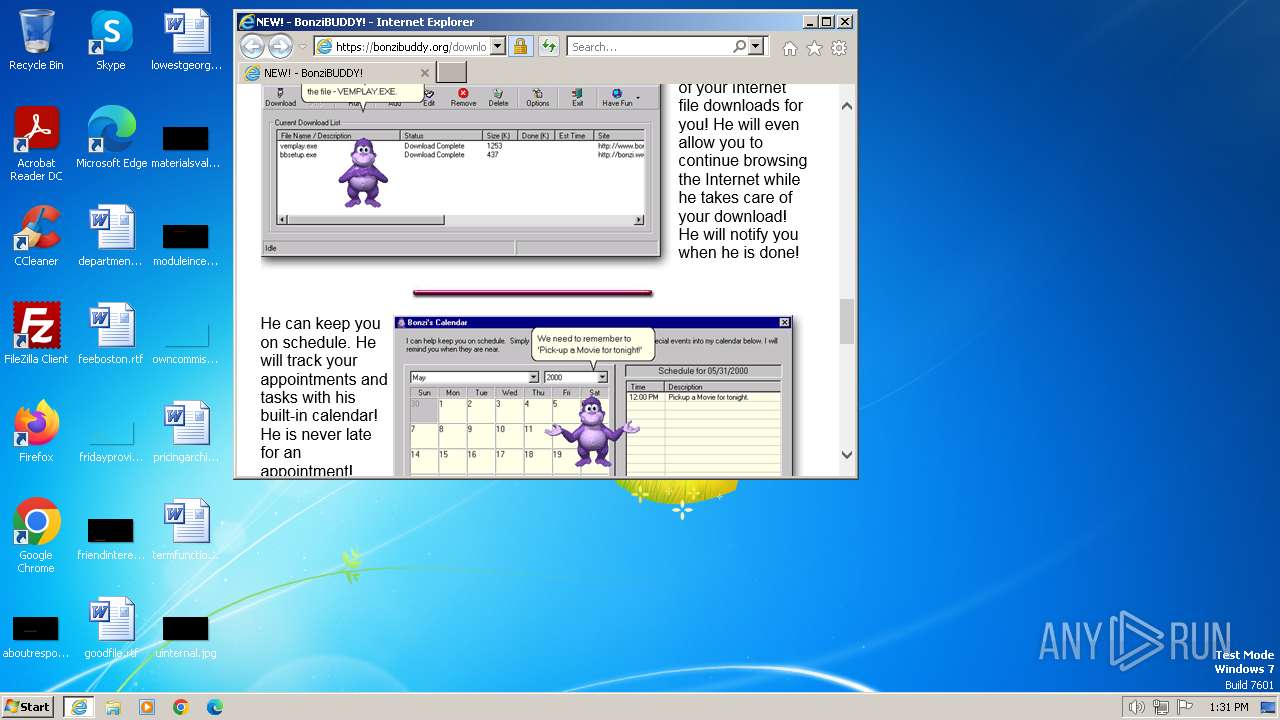The image size is (1280, 720).
Task: Click the bonzibuddy.org address field
Action: tap(410, 46)
